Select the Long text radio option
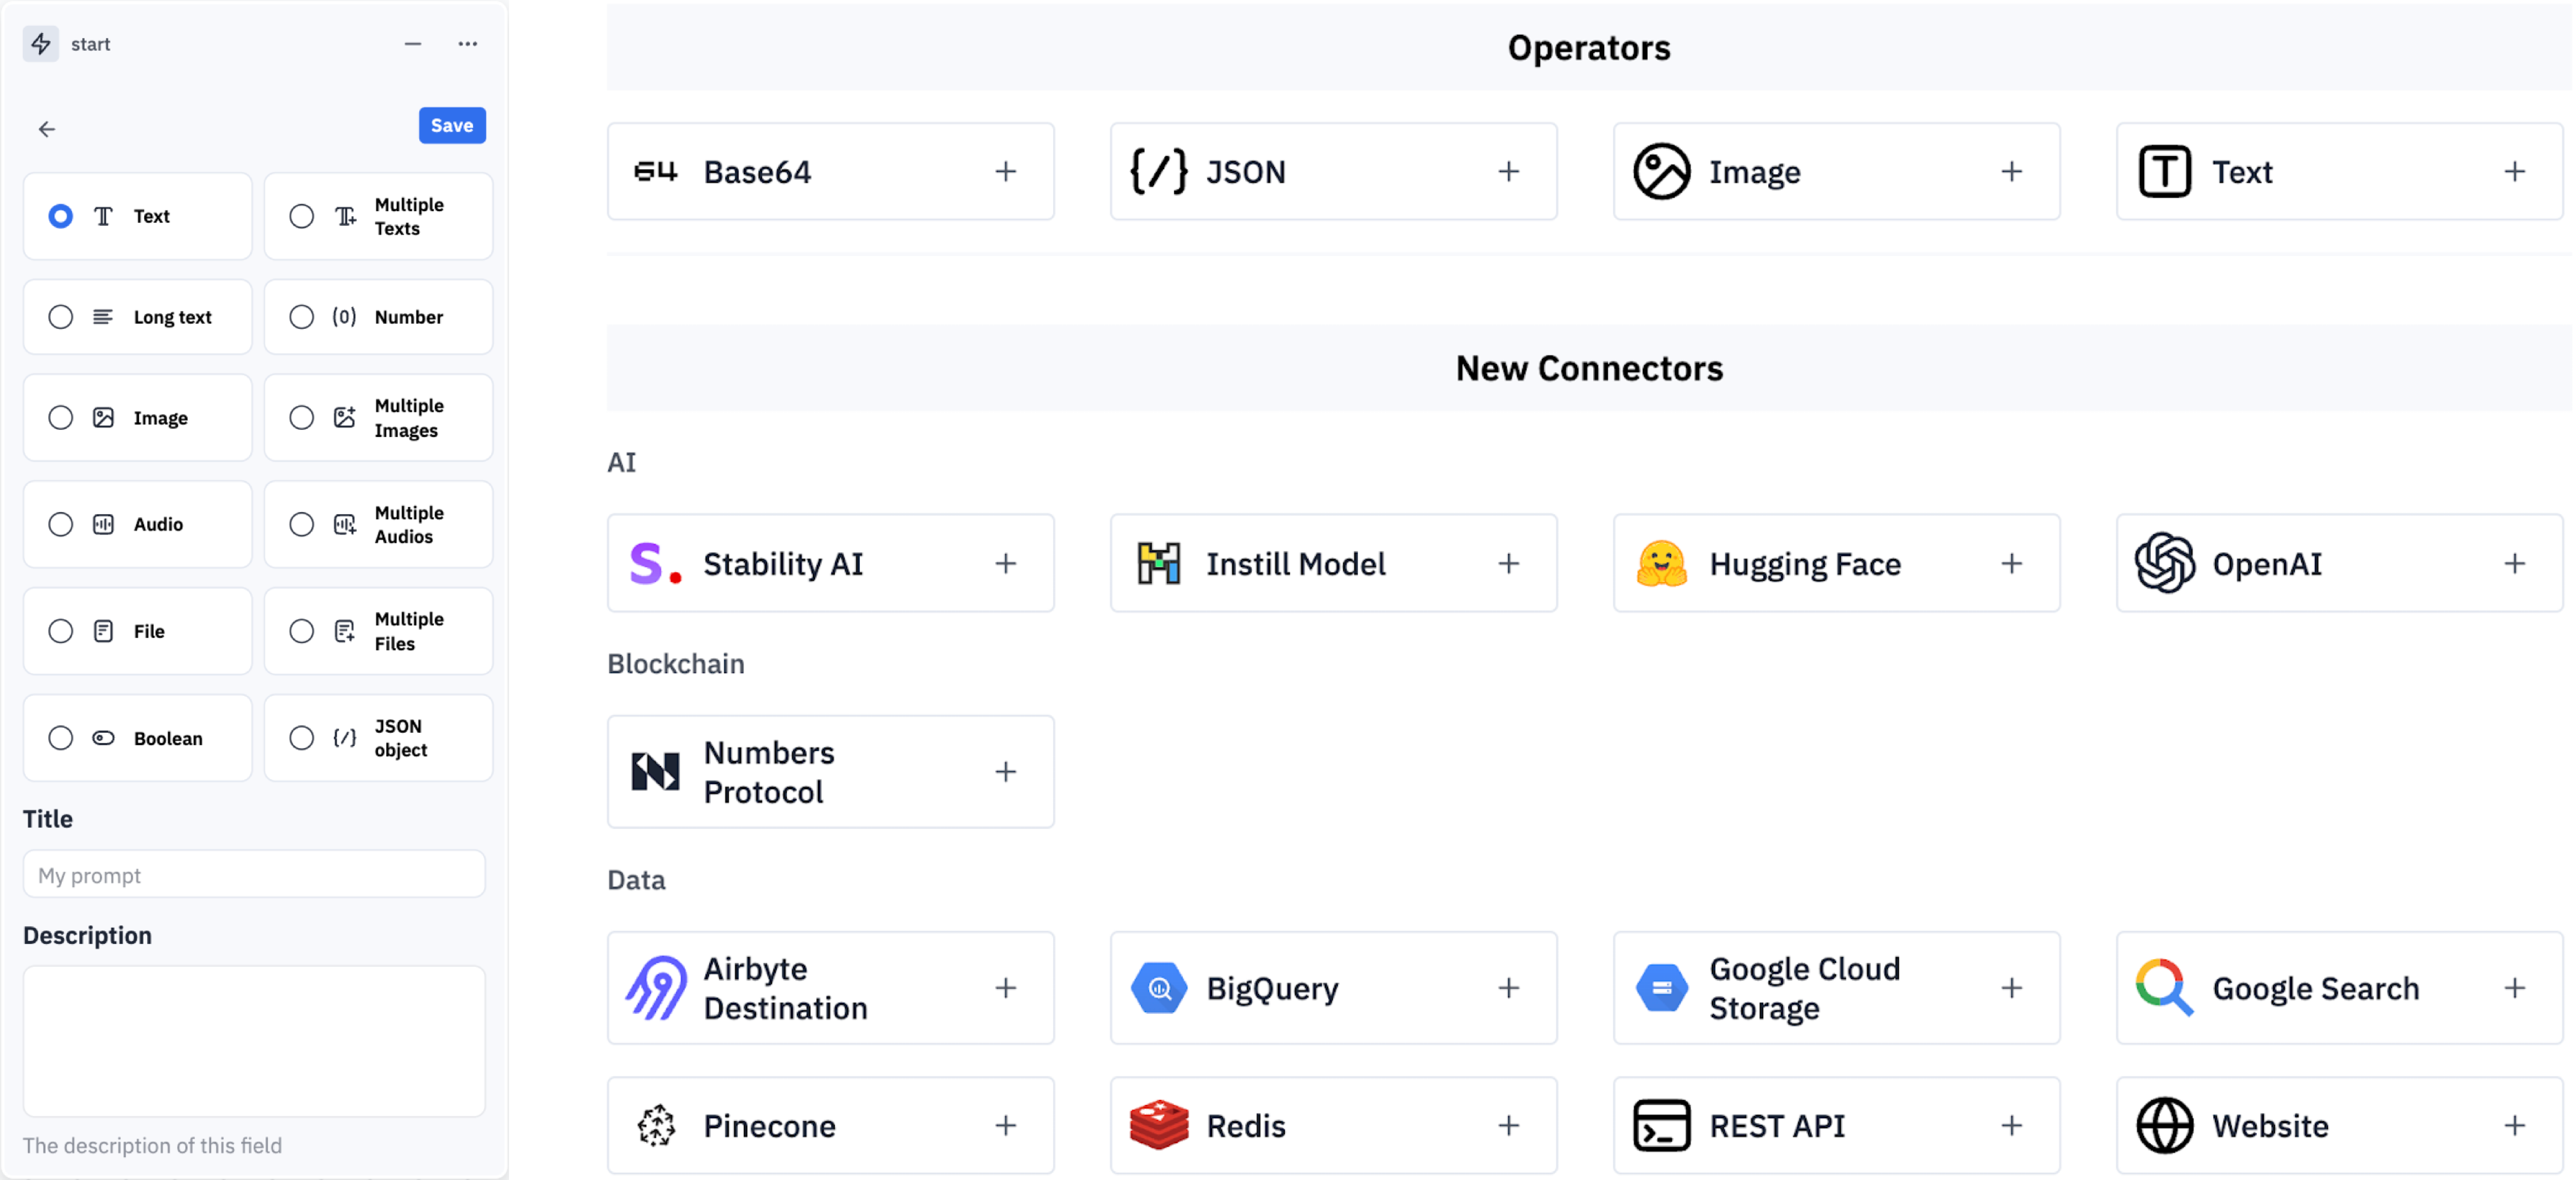The height and width of the screenshot is (1180, 2576). [x=61, y=317]
